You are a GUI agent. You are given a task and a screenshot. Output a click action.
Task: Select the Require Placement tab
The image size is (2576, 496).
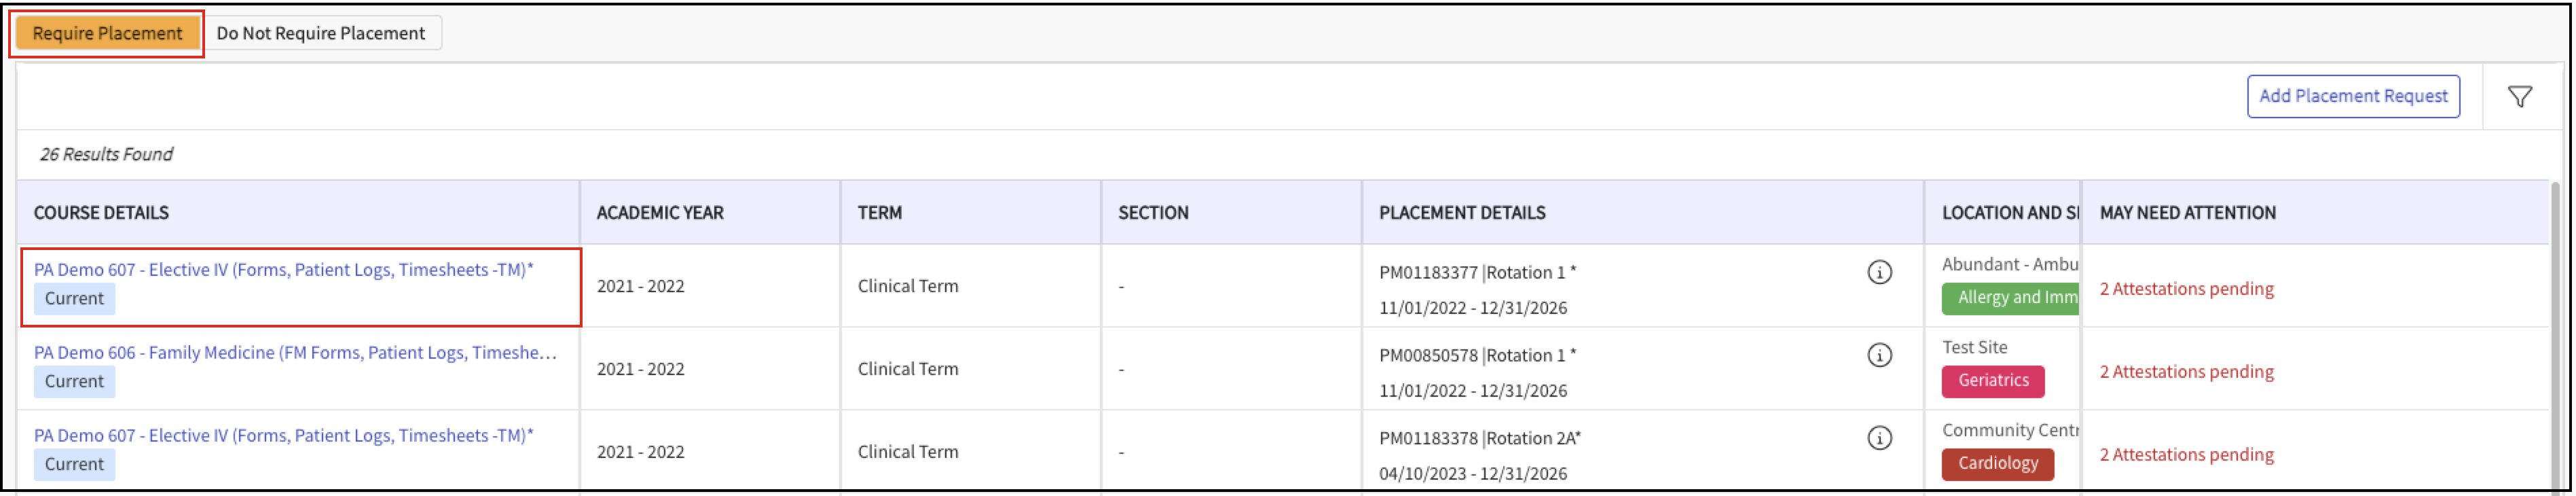point(107,33)
